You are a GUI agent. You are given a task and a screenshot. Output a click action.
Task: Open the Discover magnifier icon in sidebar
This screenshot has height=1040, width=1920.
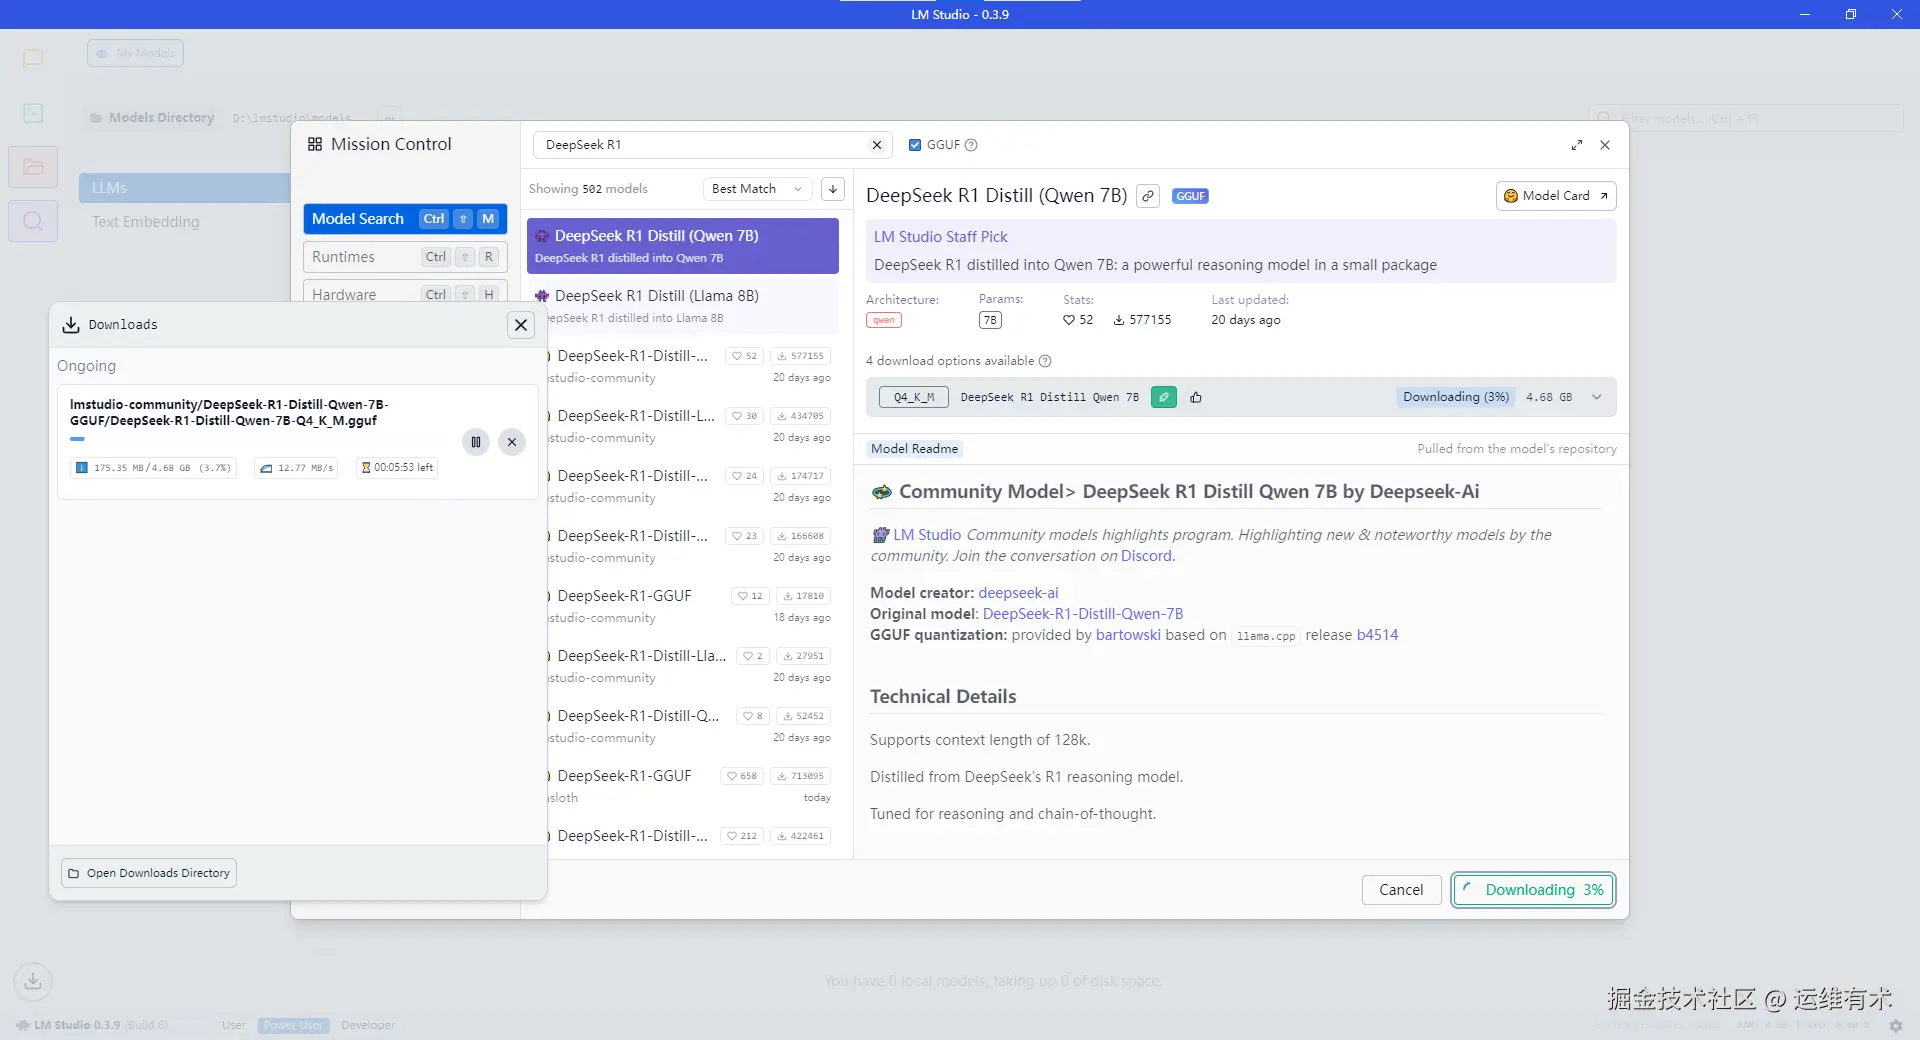coord(33,221)
